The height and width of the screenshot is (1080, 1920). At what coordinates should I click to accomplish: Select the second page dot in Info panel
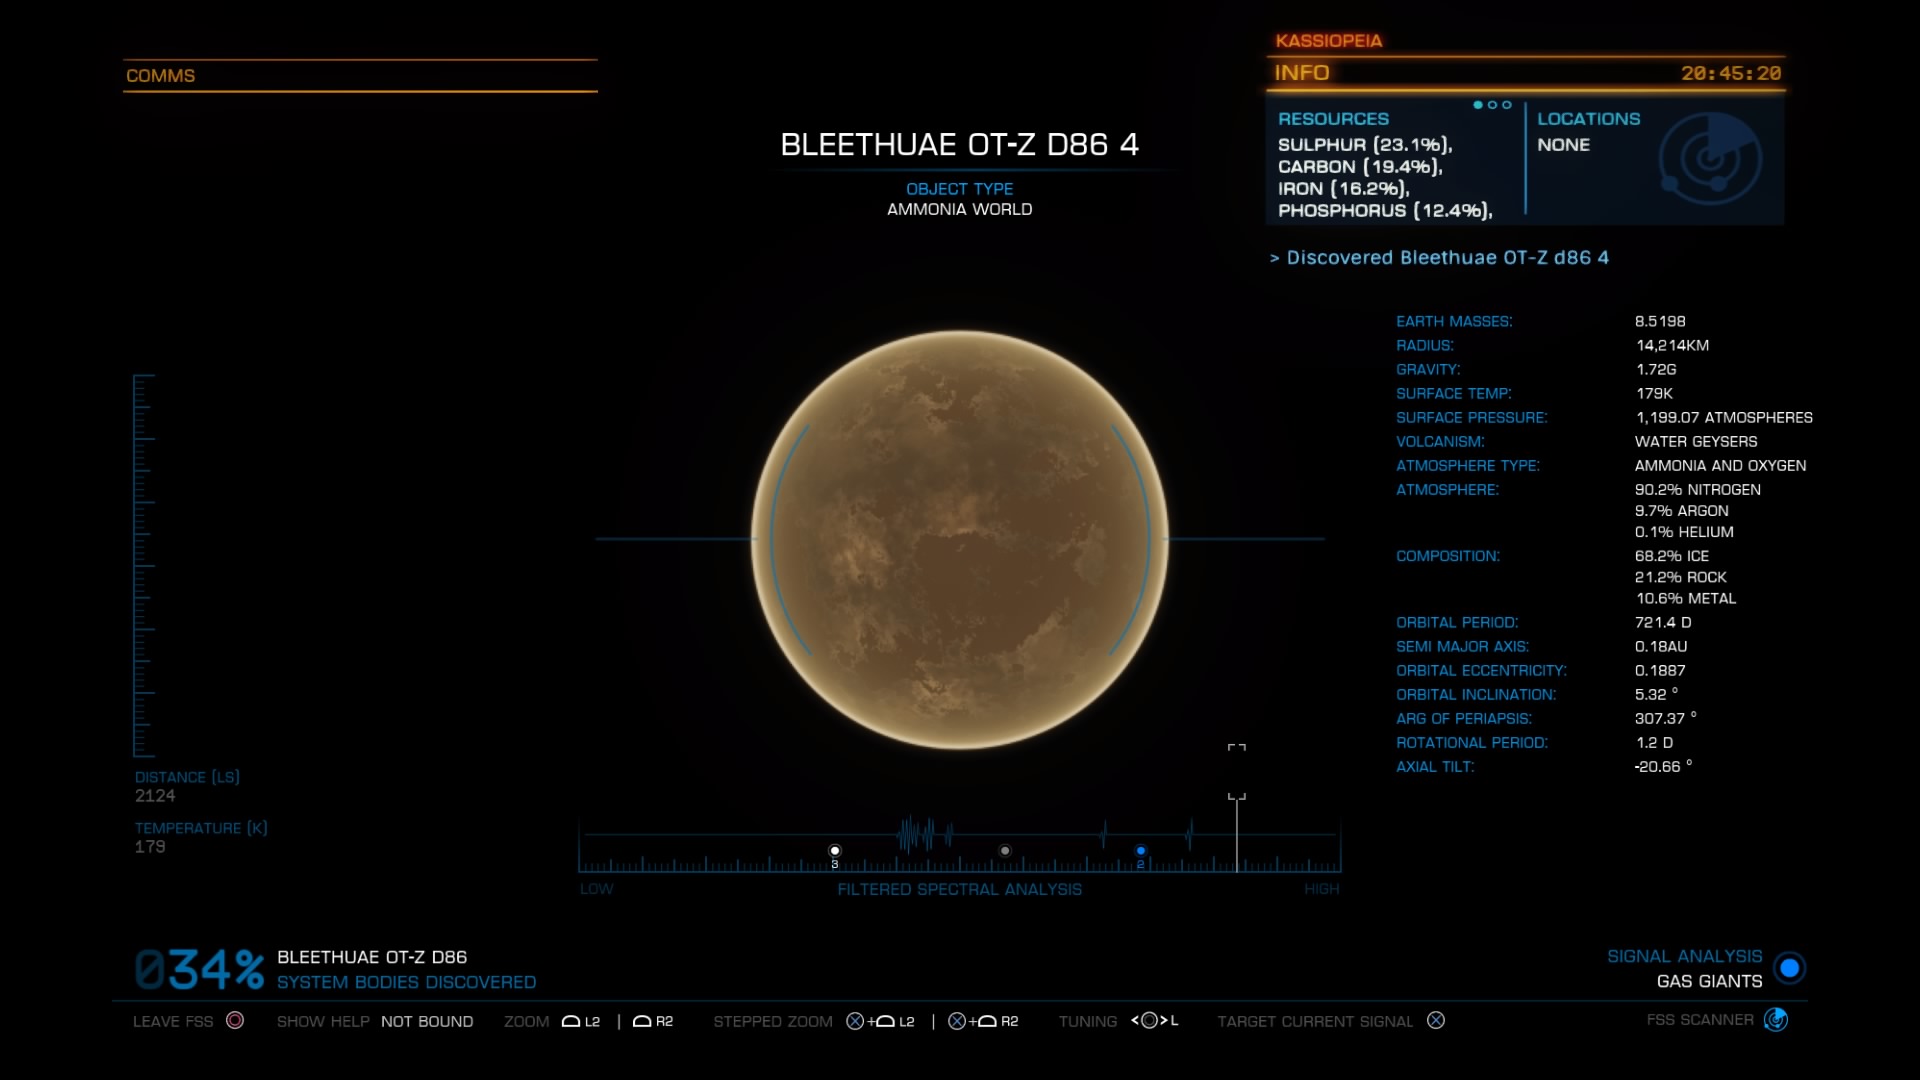(1493, 105)
